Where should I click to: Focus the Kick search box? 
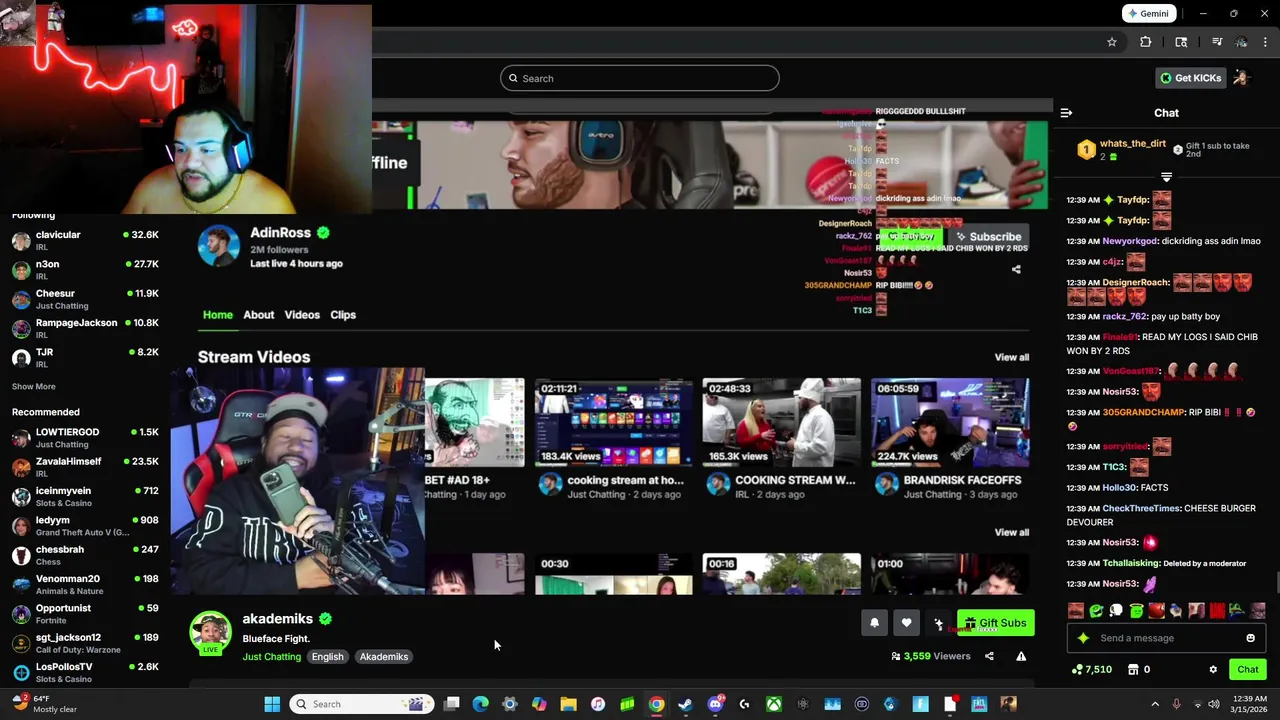click(x=640, y=78)
